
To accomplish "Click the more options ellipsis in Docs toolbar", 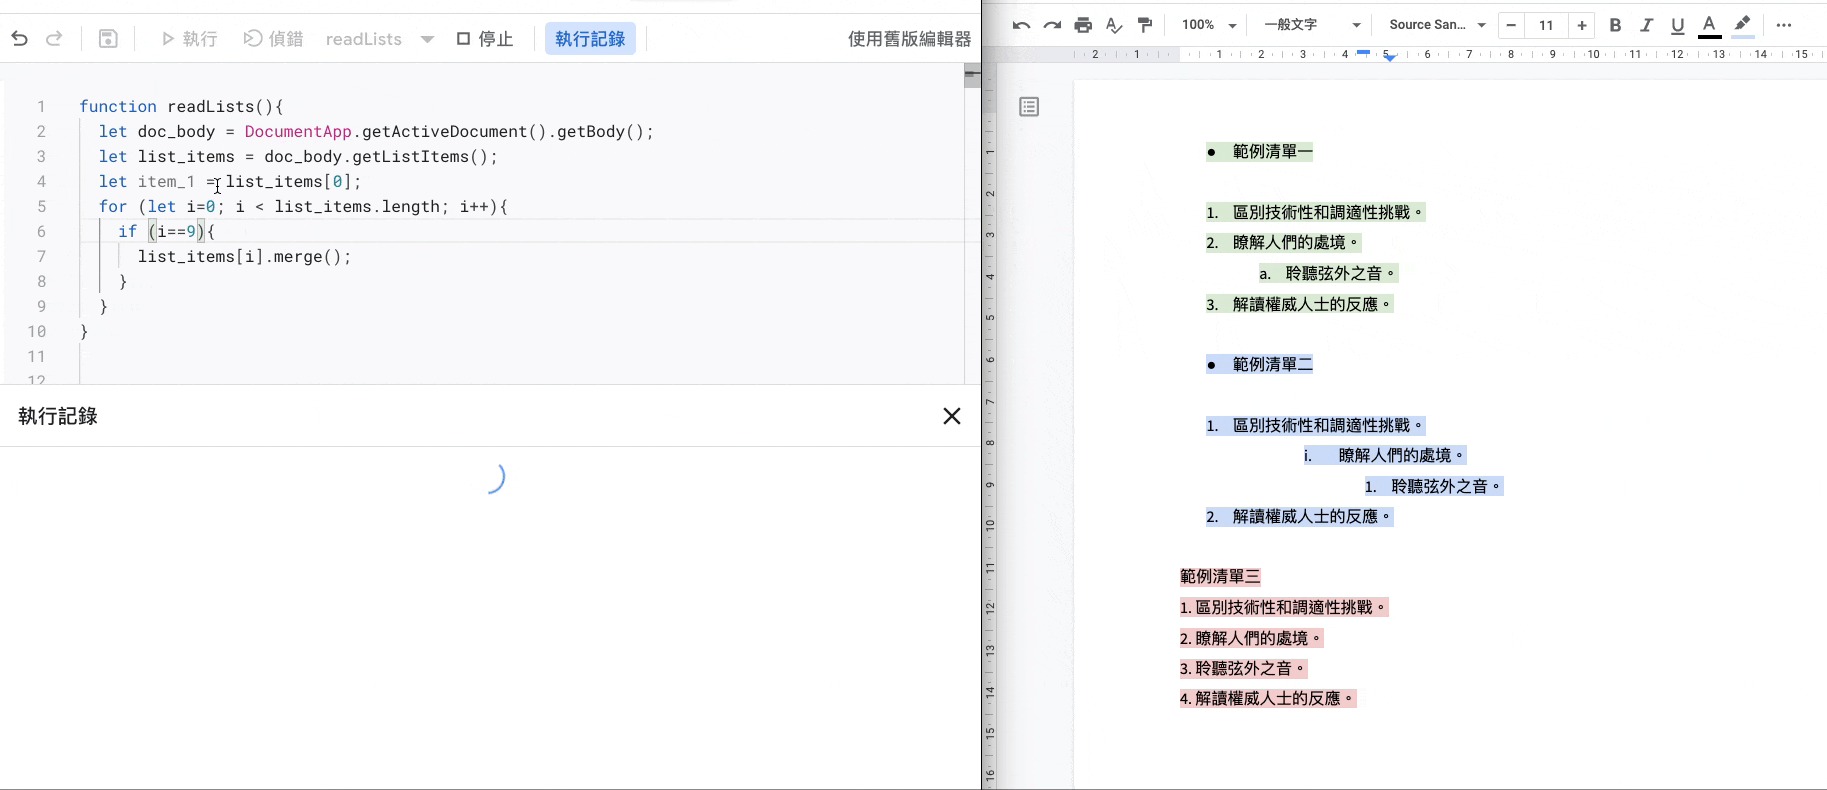I will tap(1784, 25).
